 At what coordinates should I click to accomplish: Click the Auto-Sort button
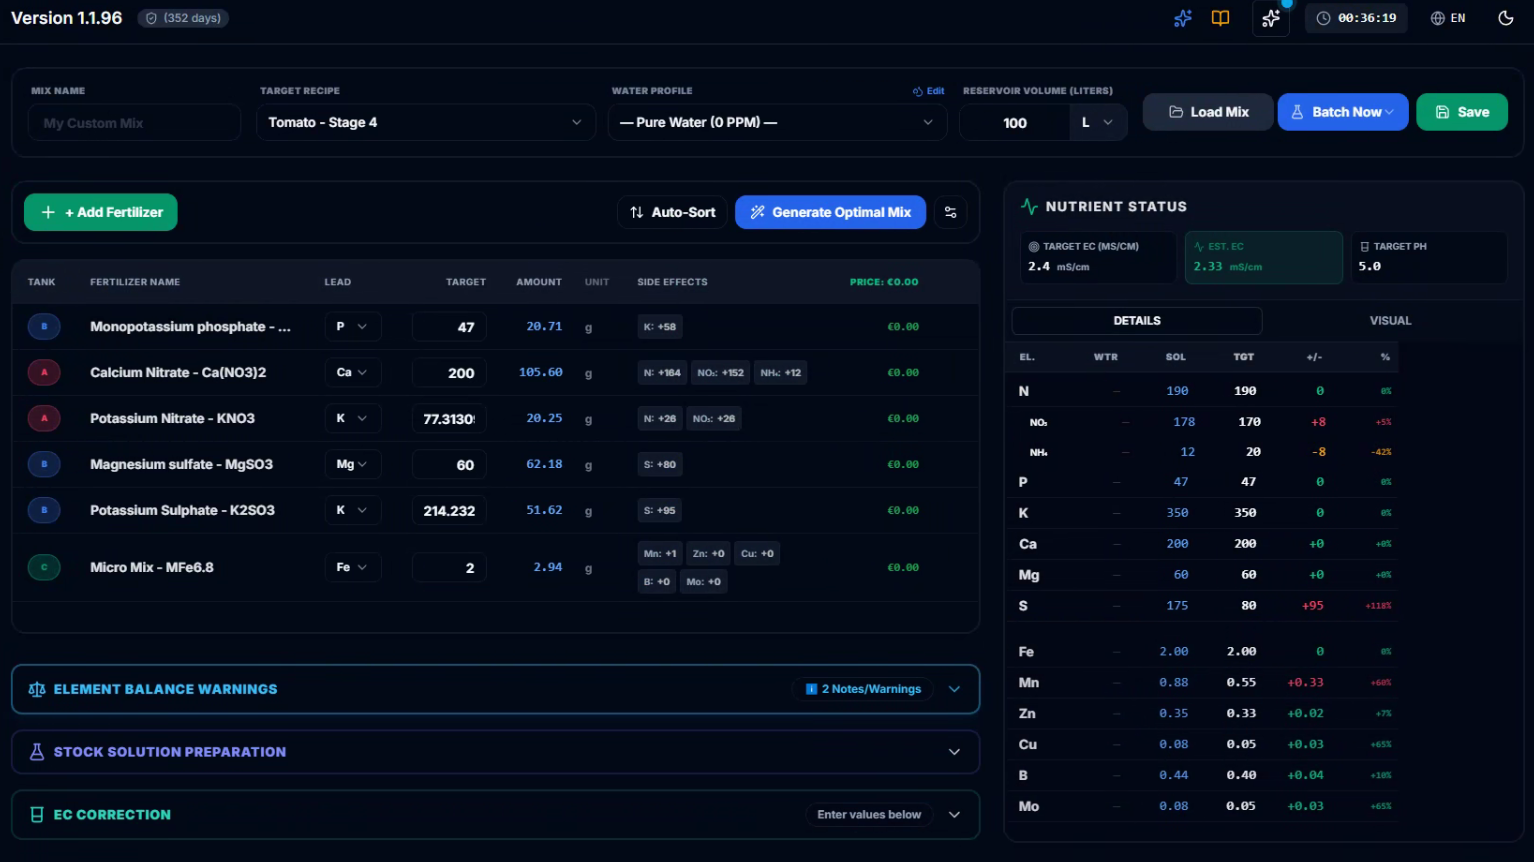pyautogui.click(x=672, y=212)
